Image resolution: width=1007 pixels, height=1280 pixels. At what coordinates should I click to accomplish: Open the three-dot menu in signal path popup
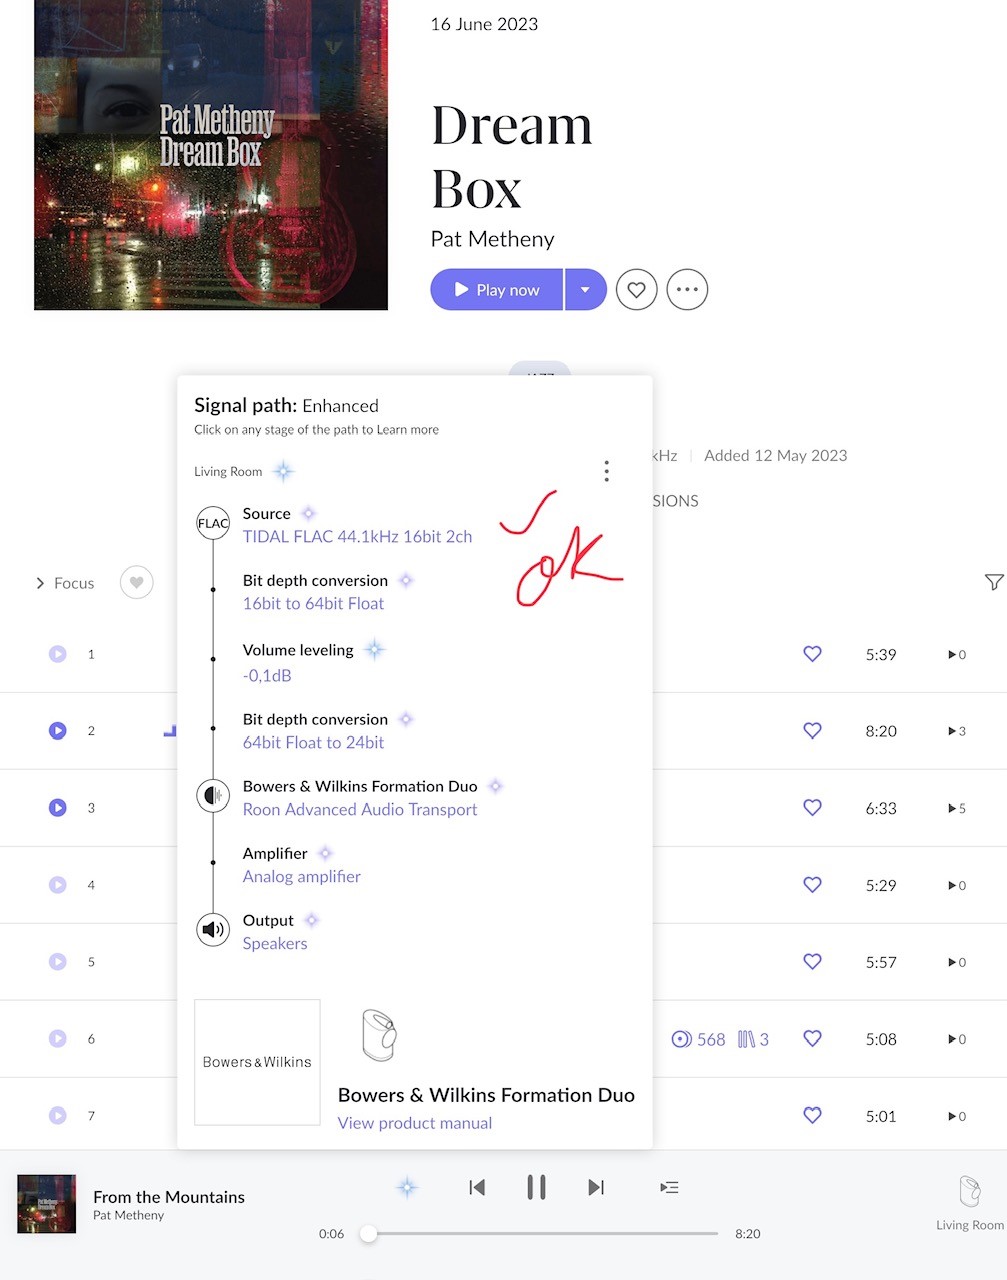[x=606, y=470]
